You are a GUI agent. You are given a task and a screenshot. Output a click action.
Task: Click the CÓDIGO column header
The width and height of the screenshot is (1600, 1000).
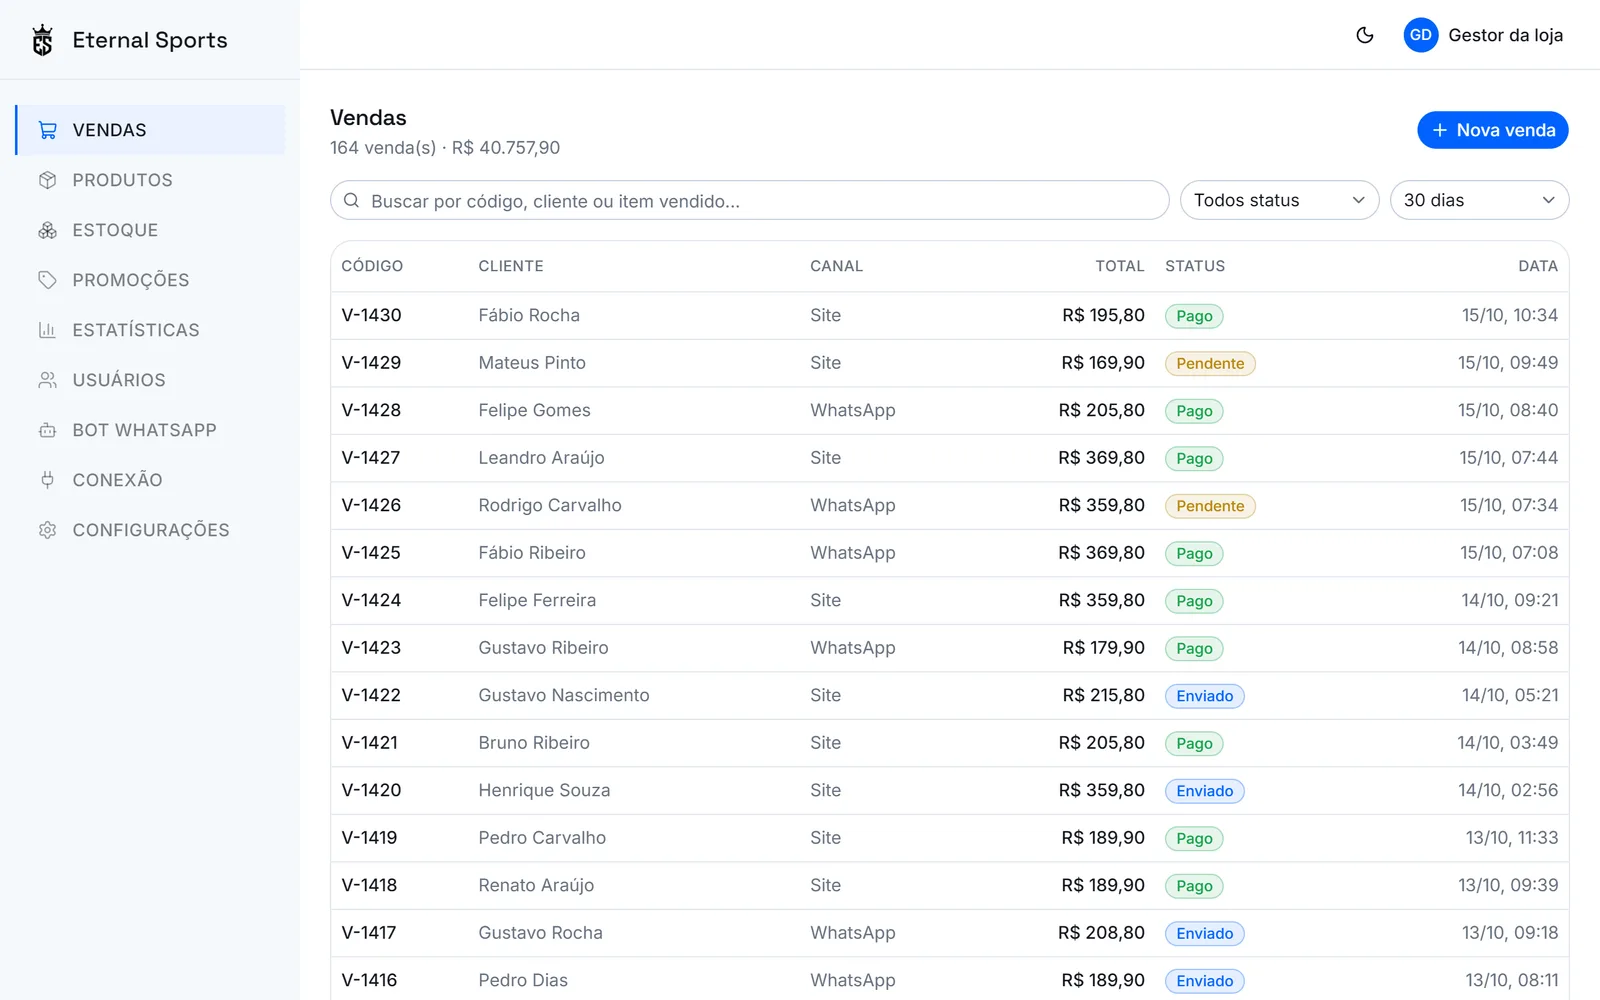tap(372, 266)
